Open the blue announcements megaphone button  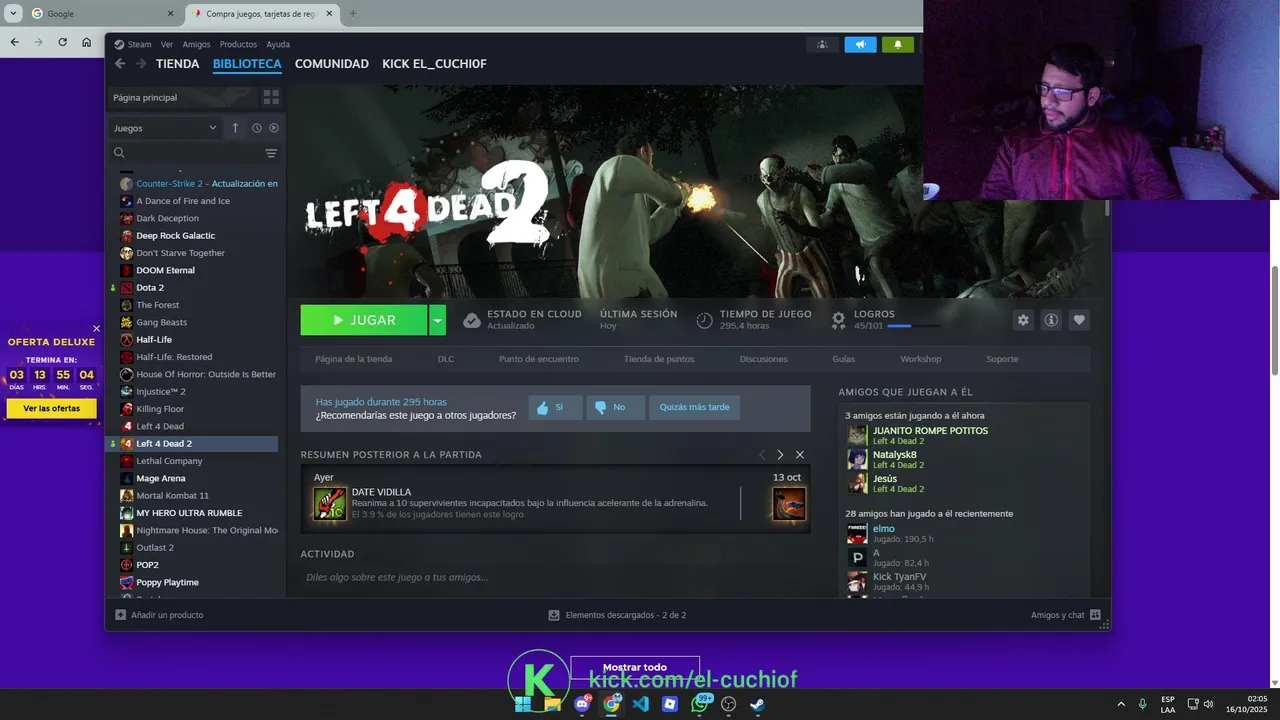pos(860,44)
